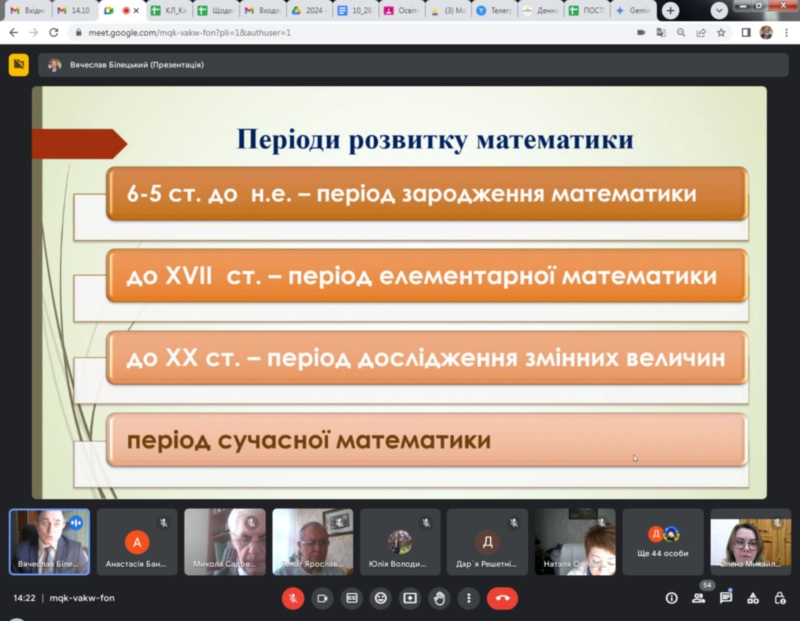
Task: Click the yellow presentation icon top-left
Action: tap(18, 65)
